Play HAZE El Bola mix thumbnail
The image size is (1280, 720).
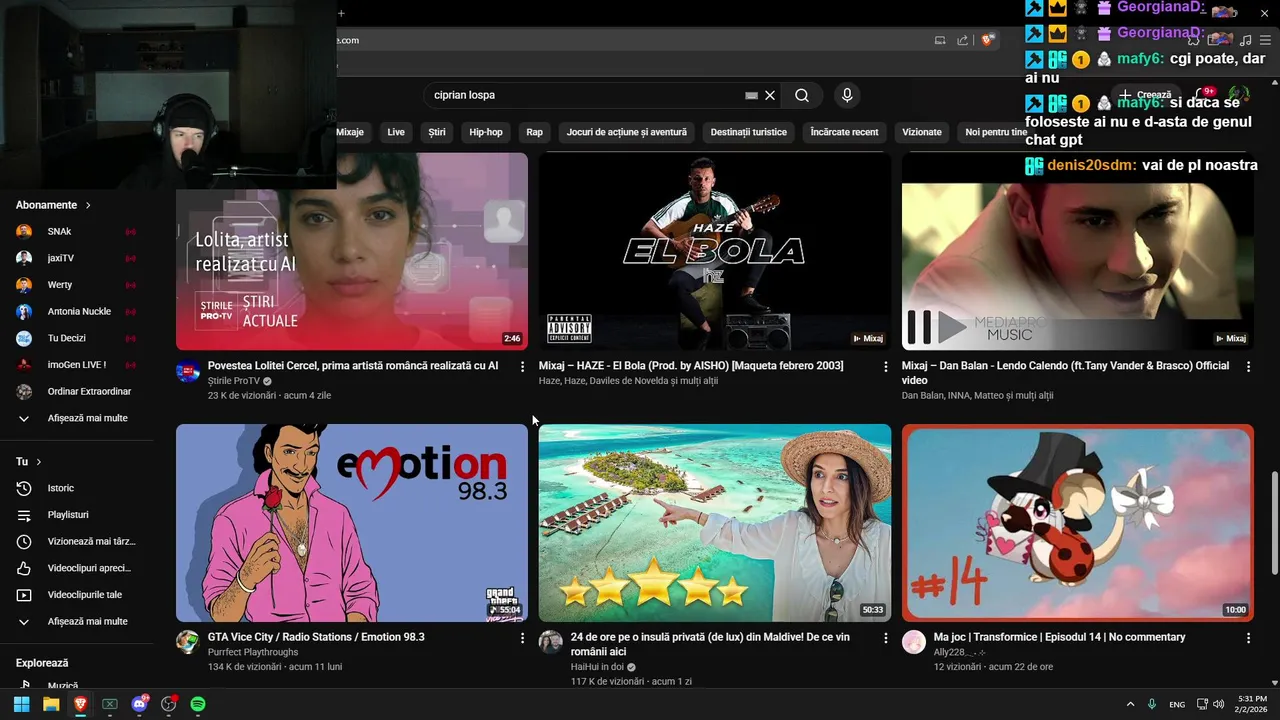pos(715,251)
